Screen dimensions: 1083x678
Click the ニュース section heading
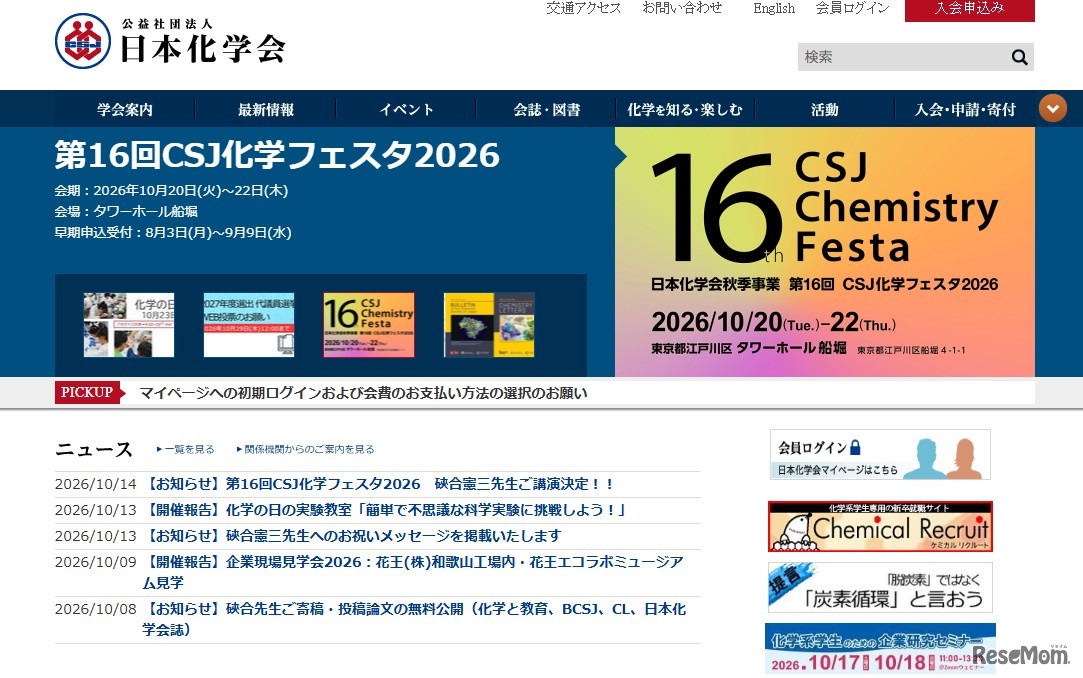click(94, 449)
